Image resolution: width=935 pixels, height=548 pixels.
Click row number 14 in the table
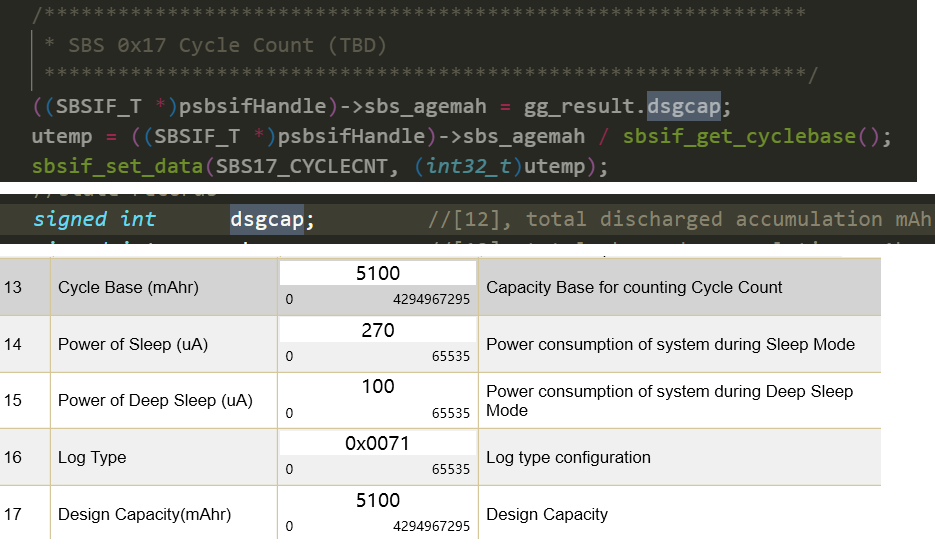coord(13,345)
